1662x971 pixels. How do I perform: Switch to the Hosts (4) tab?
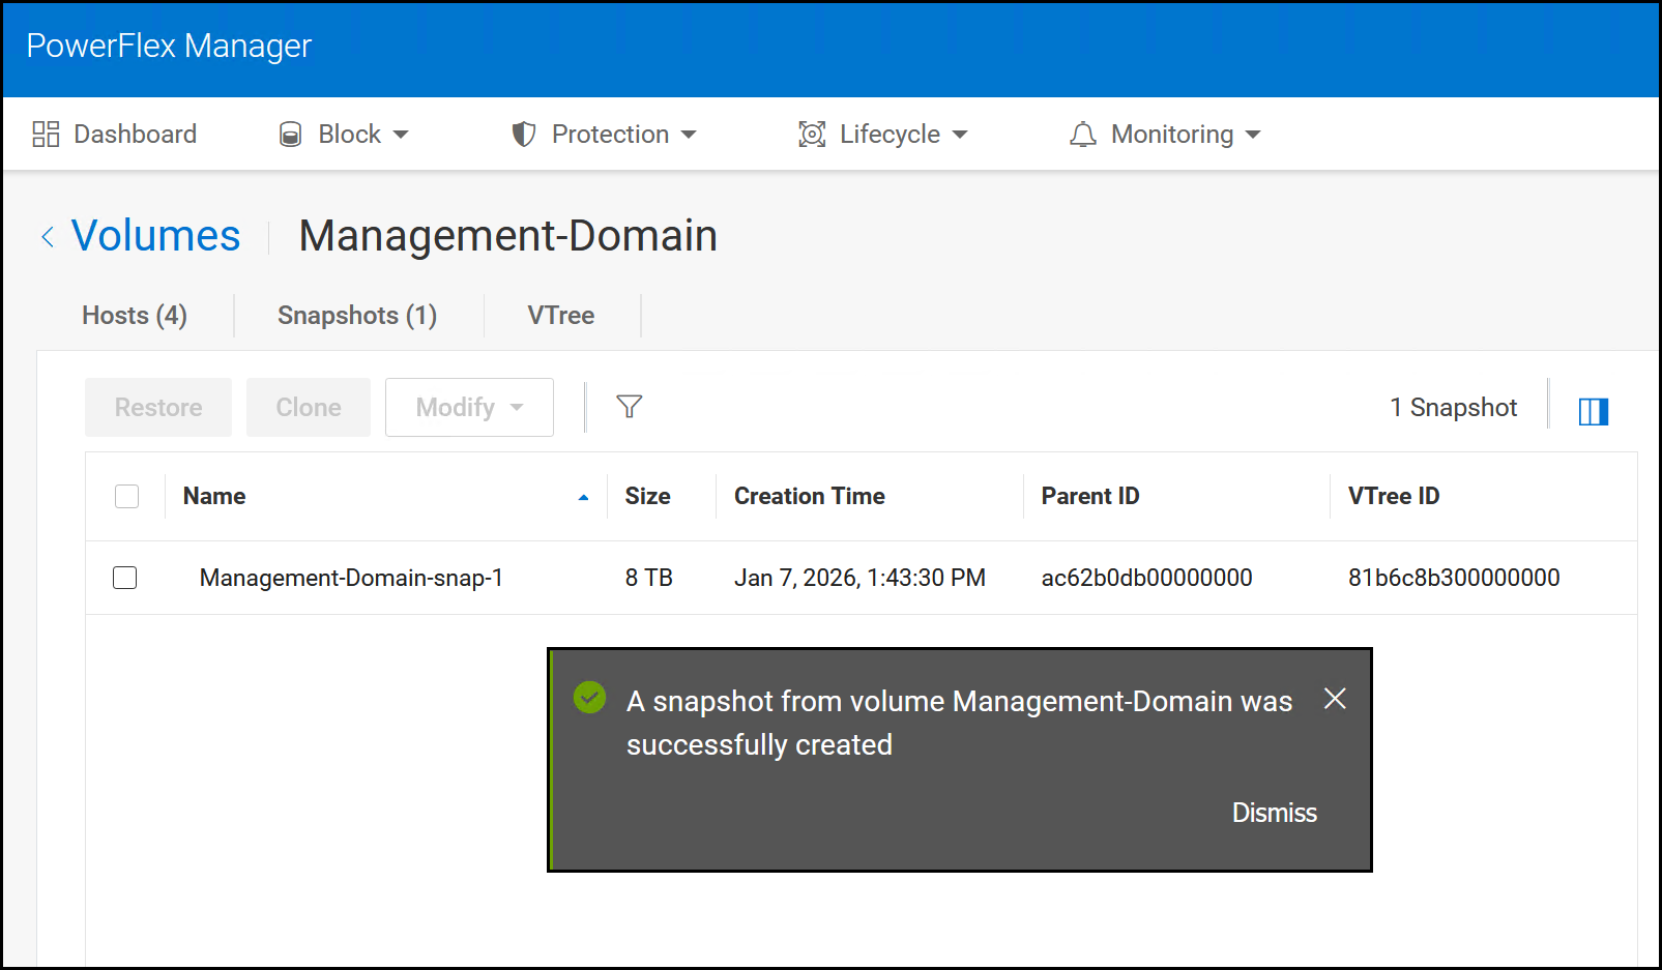pyautogui.click(x=134, y=315)
